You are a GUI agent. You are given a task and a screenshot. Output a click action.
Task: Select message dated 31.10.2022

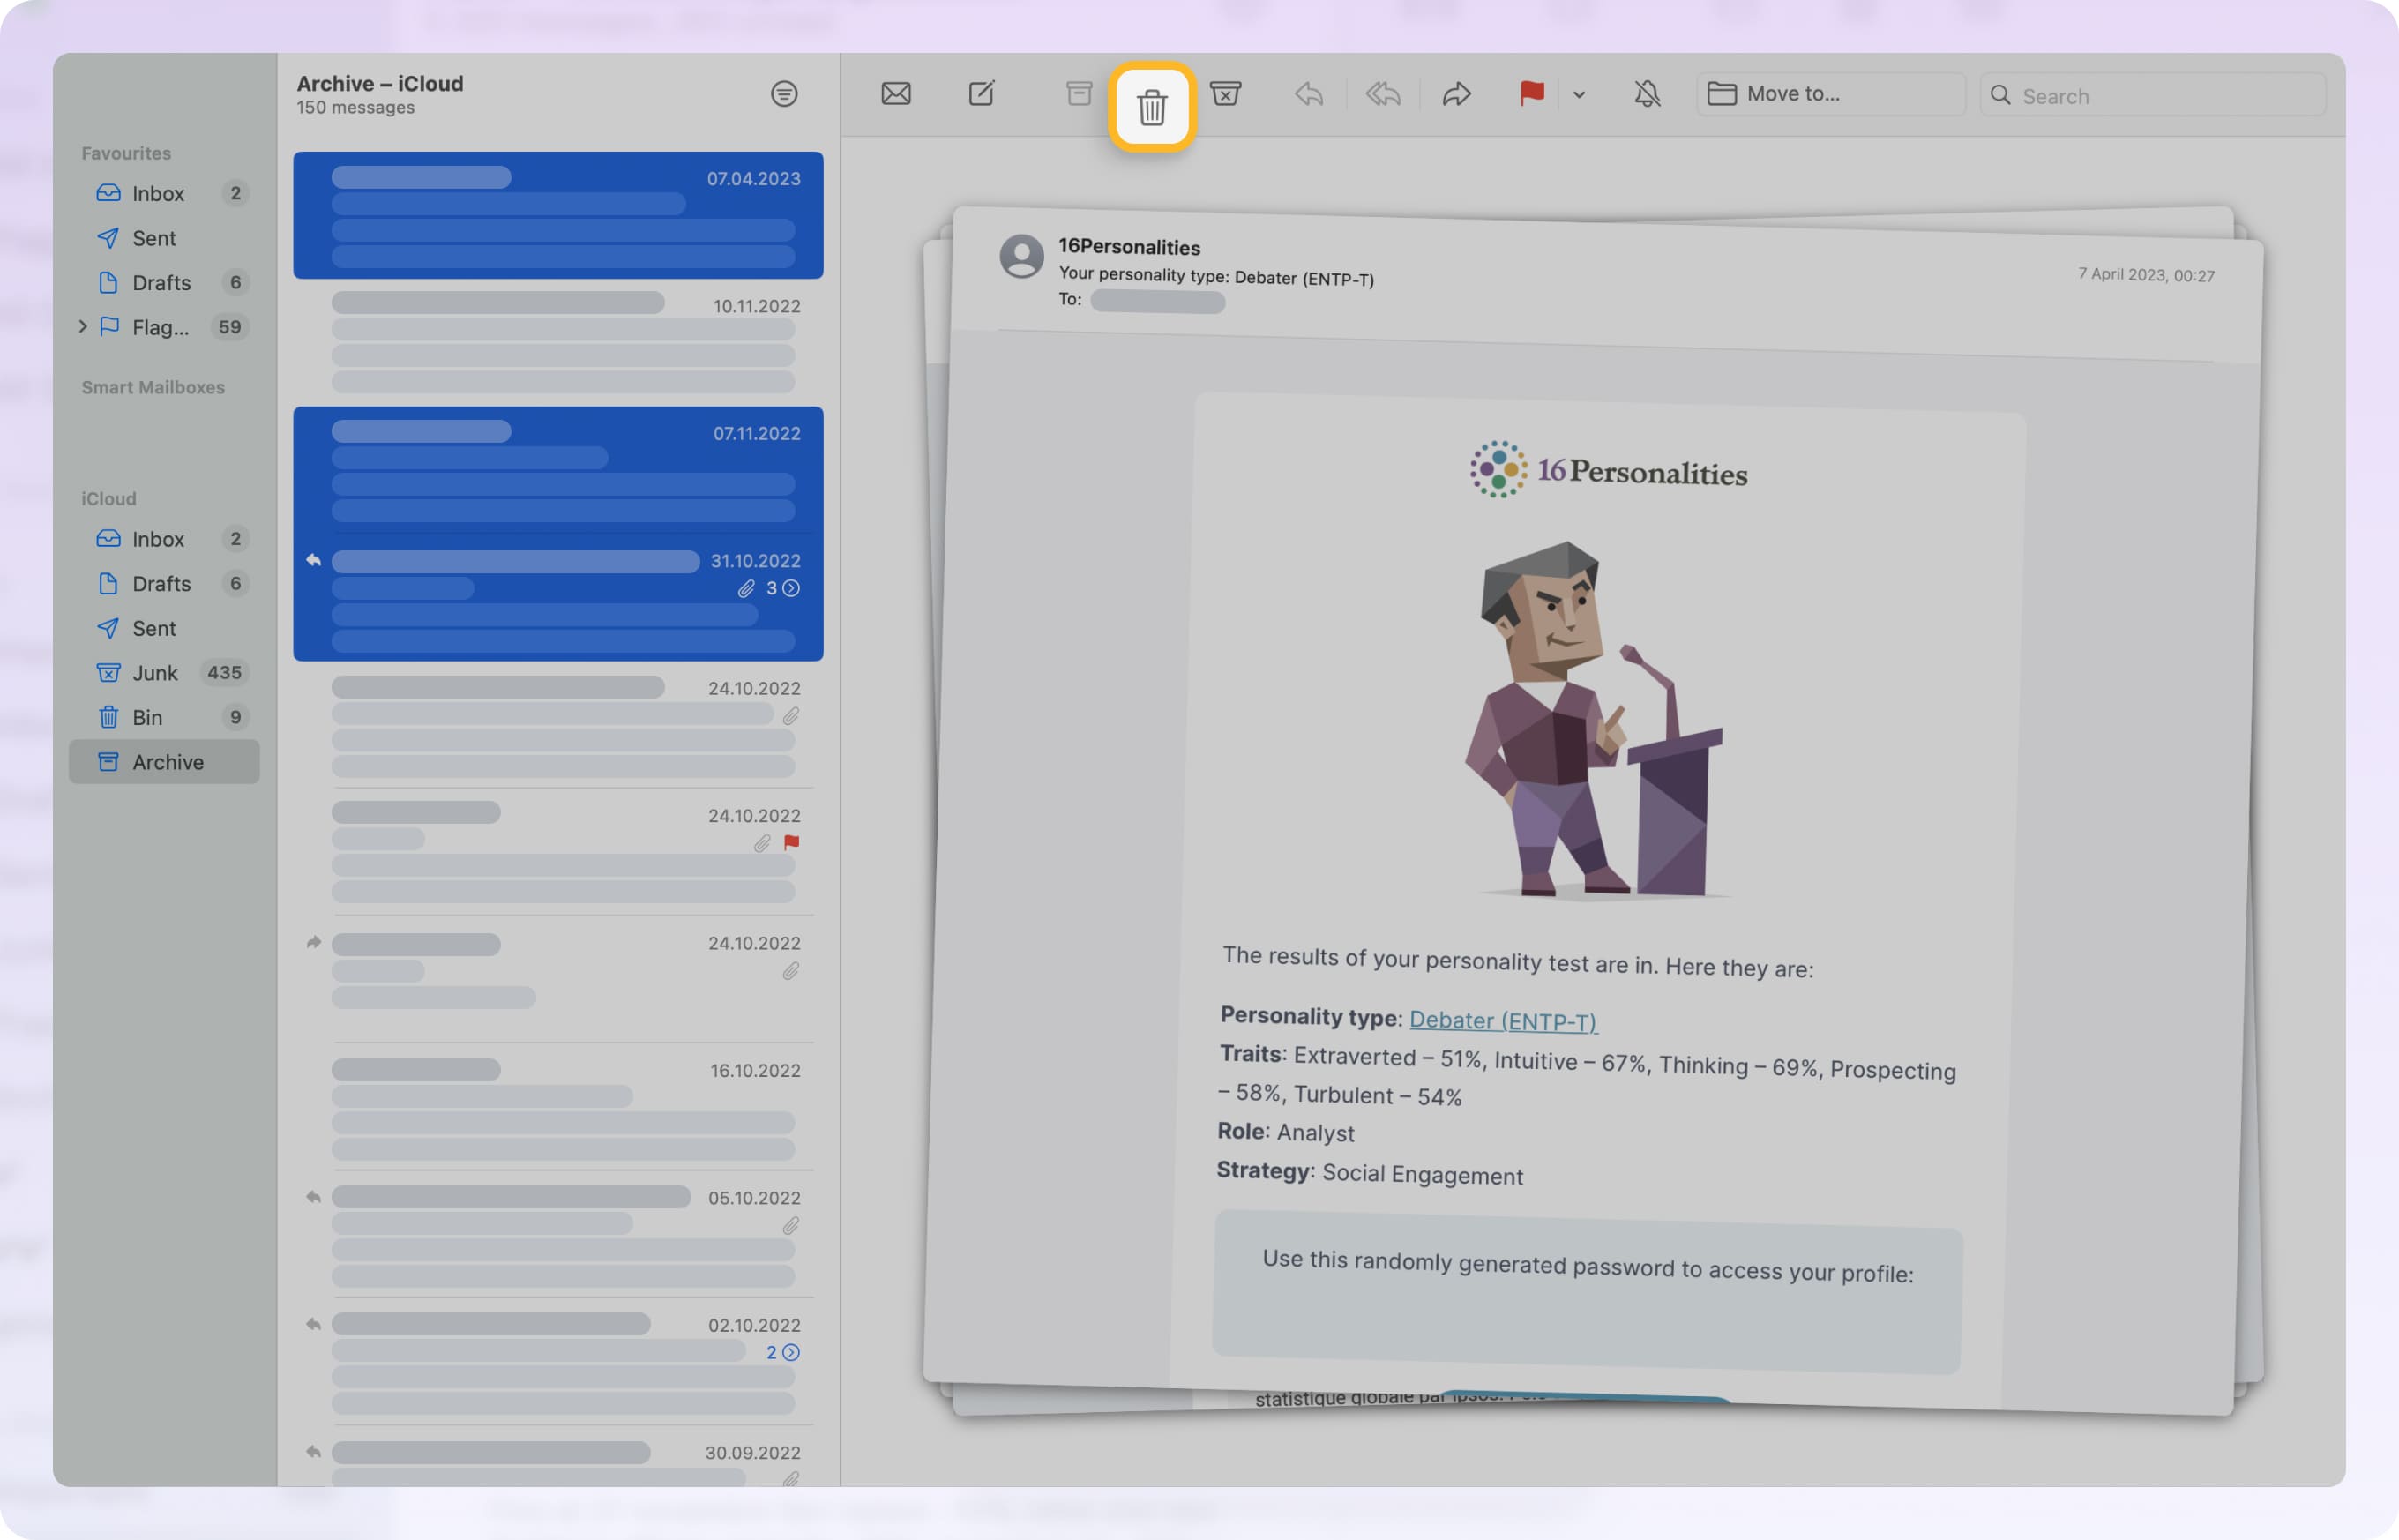[x=558, y=598]
